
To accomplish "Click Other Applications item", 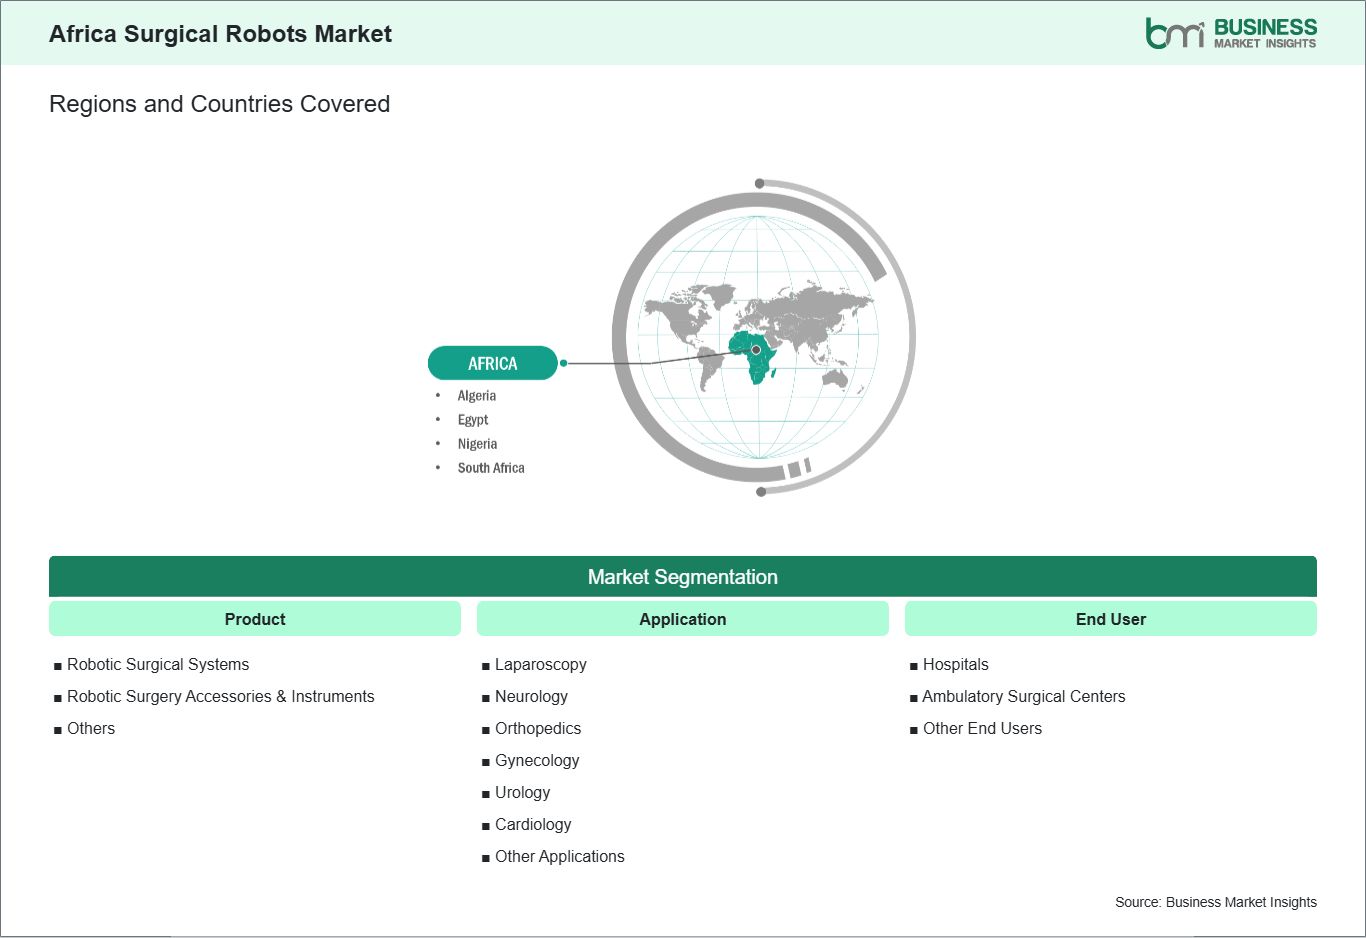I will pyautogui.click(x=560, y=857).
